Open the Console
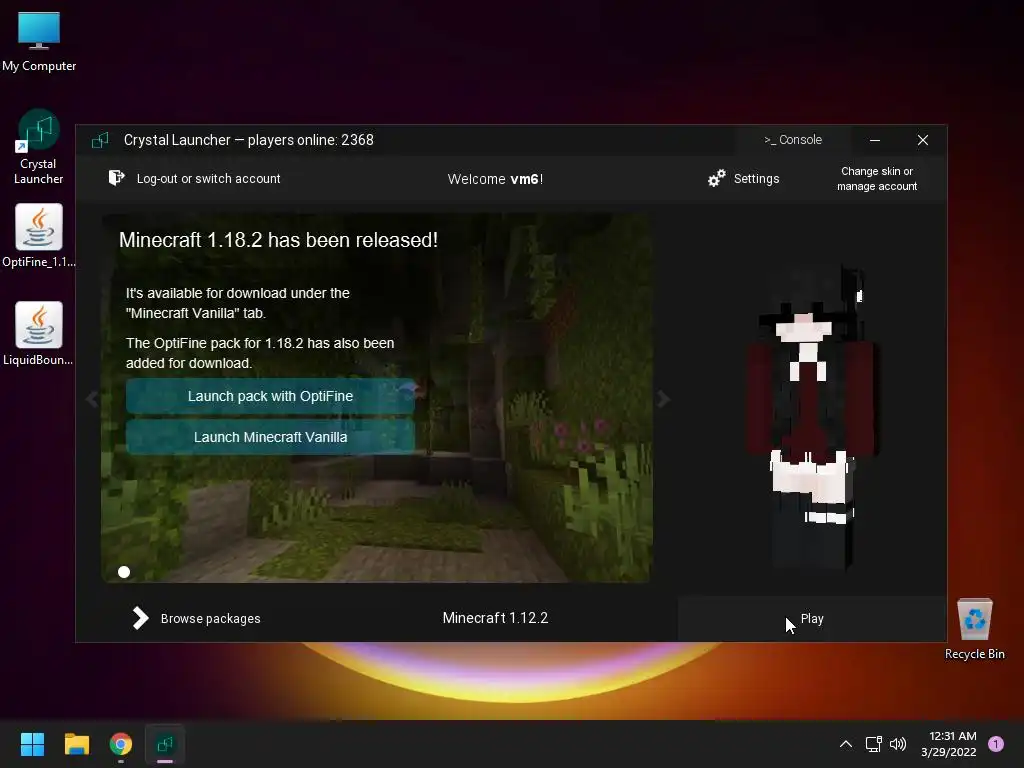This screenshot has width=1024, height=768. pyautogui.click(x=793, y=140)
